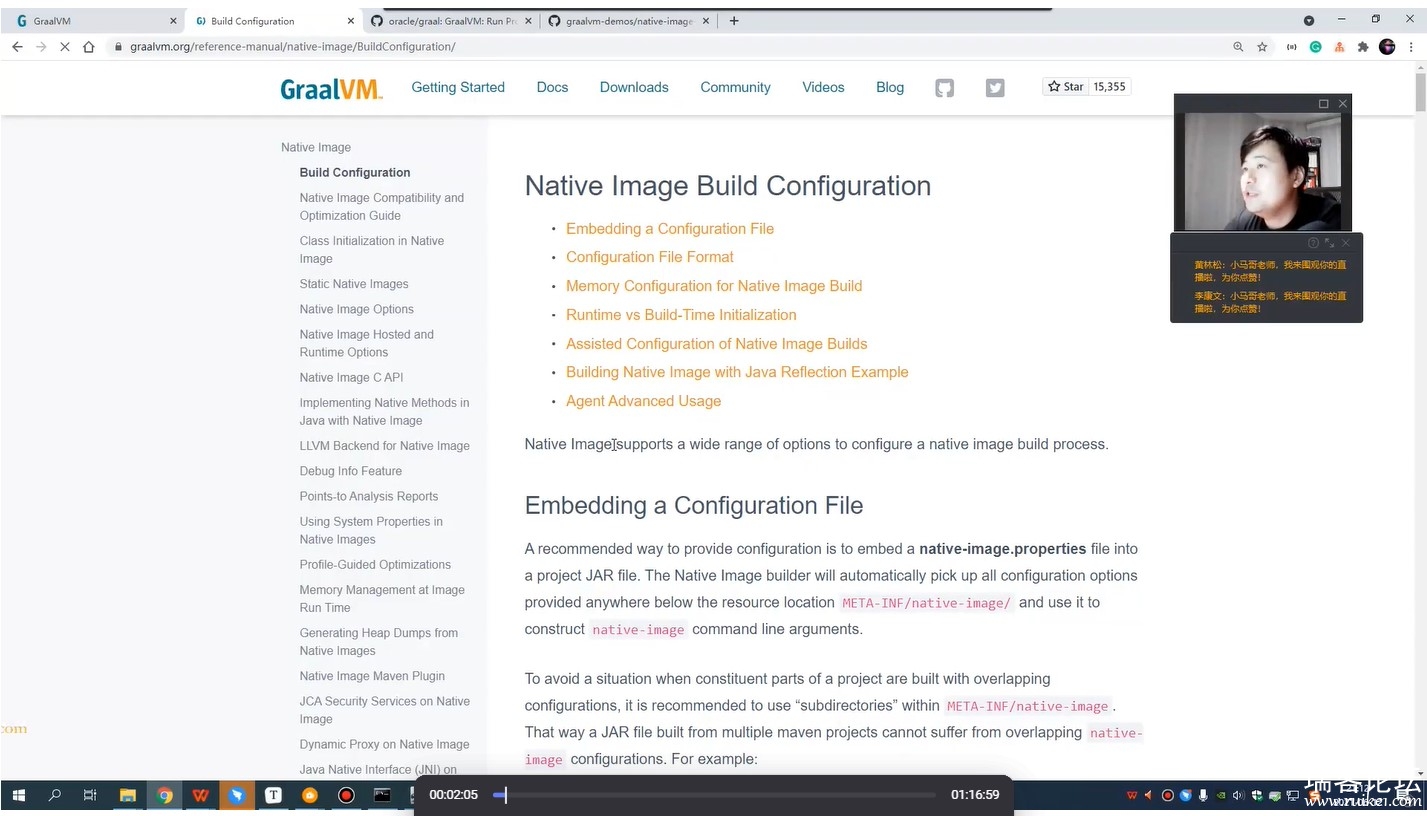Screen dimensions: 1427x816
Task: Select Build Configuration in the sidebar
Action: (355, 173)
